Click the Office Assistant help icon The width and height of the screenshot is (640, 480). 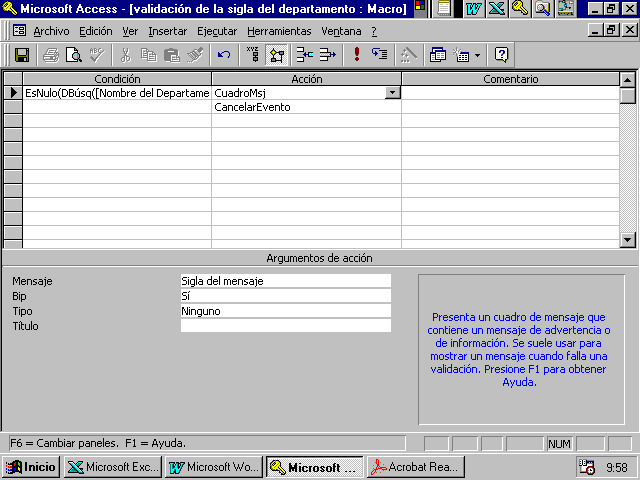501,55
